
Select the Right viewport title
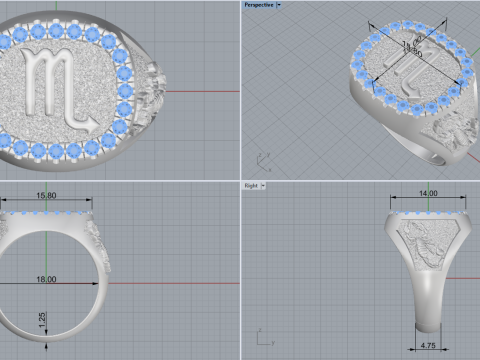(251, 186)
